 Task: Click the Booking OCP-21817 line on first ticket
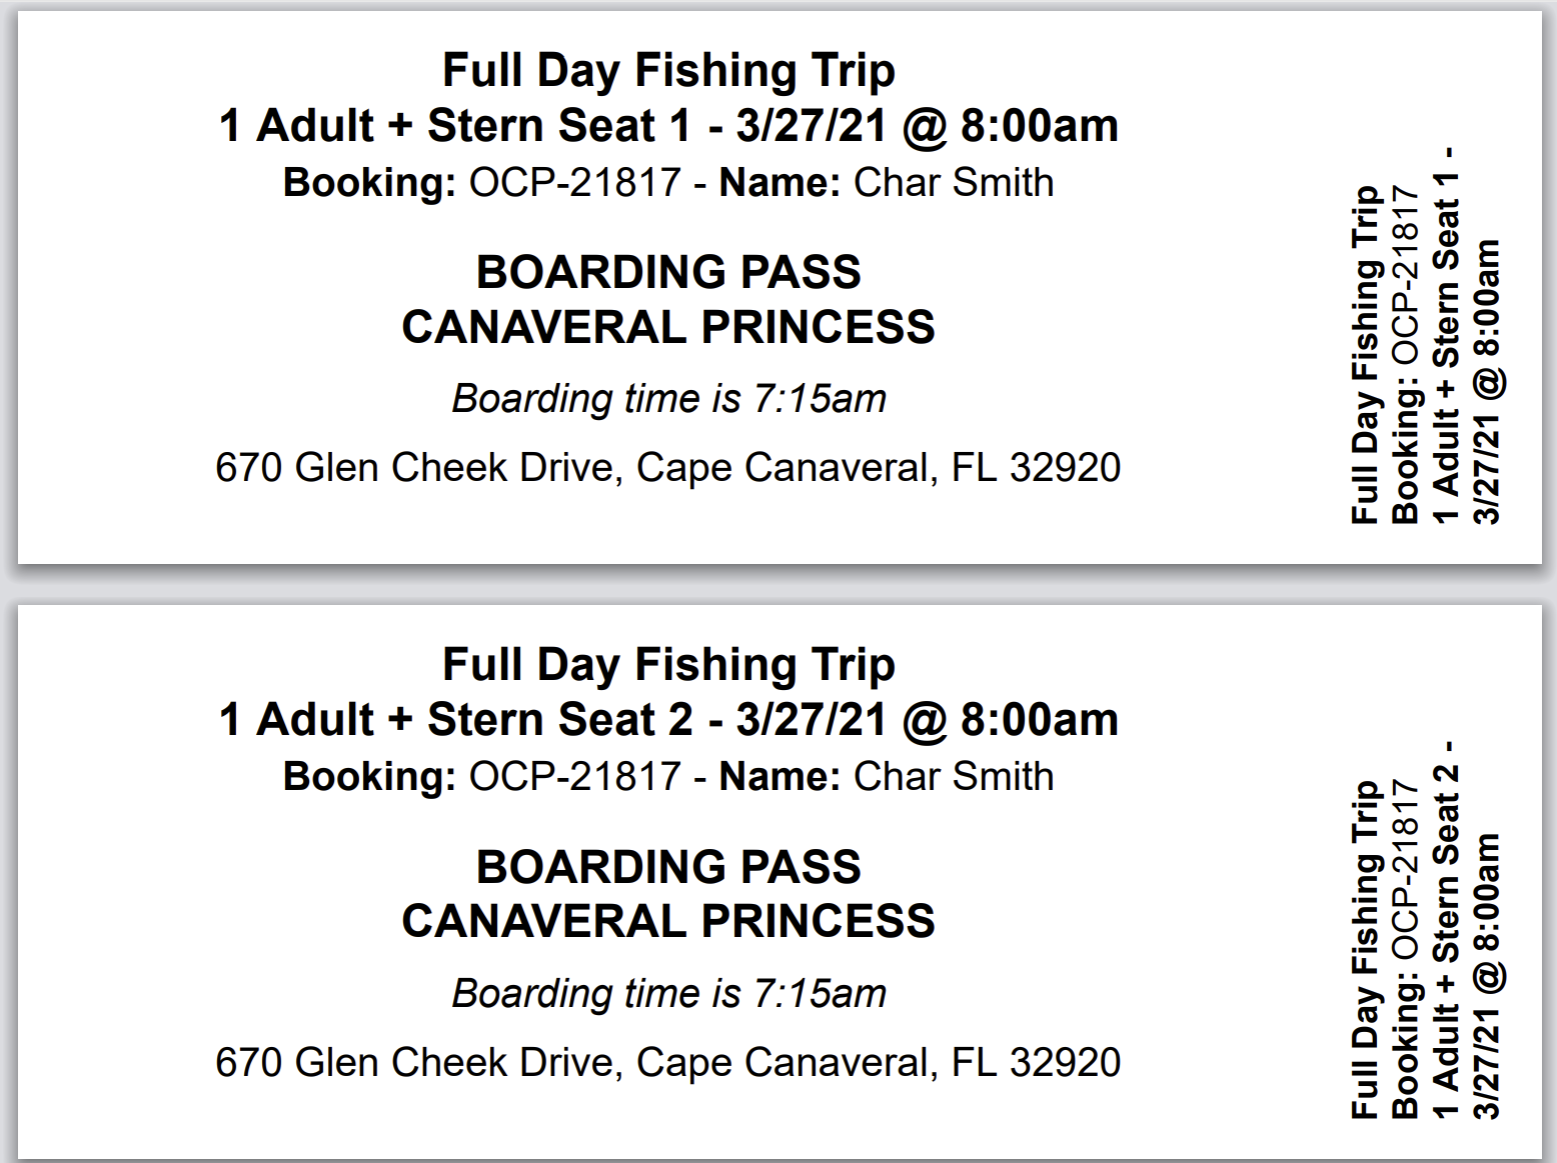click(668, 183)
